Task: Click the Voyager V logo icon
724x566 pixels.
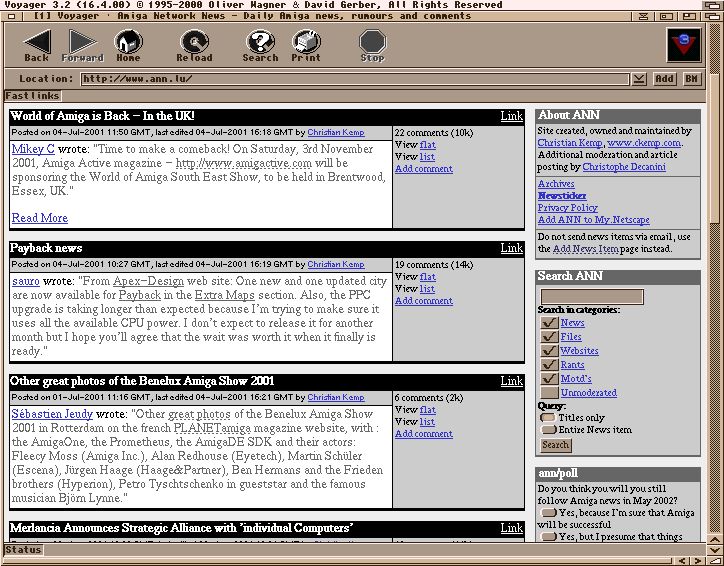Action: click(684, 45)
